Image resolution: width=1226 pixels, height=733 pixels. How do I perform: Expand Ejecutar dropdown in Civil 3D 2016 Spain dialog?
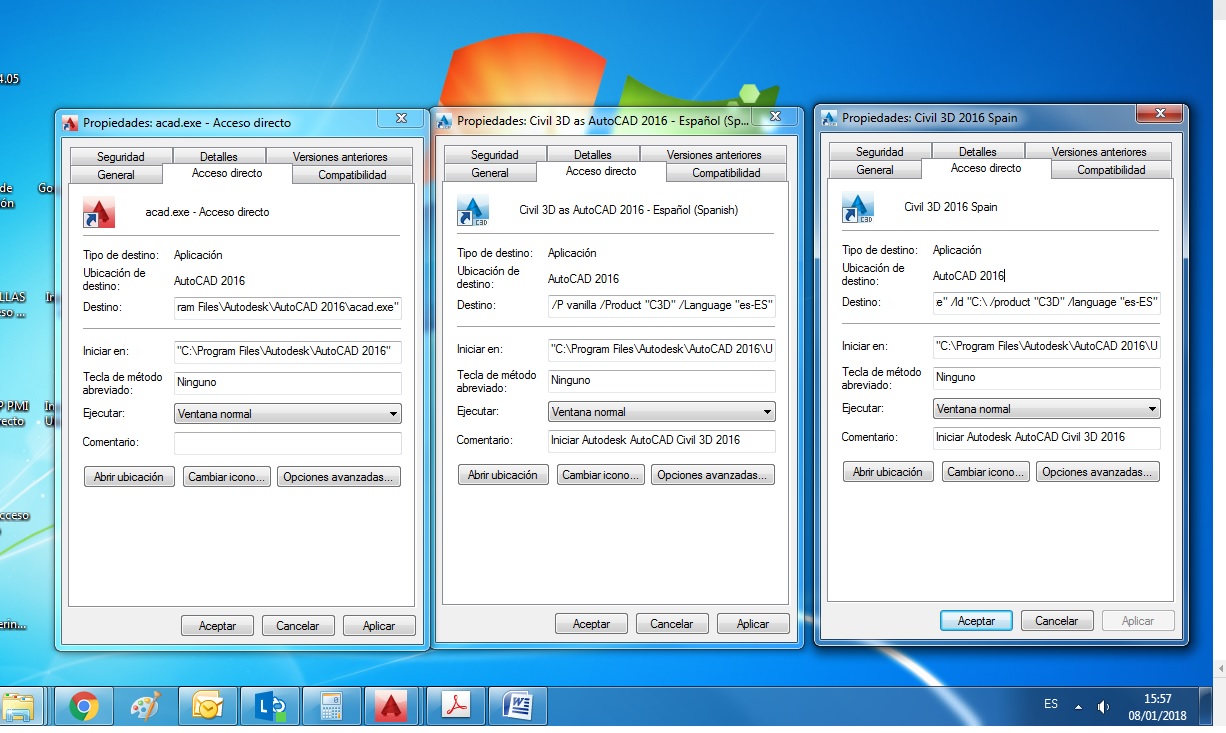pos(1047,408)
